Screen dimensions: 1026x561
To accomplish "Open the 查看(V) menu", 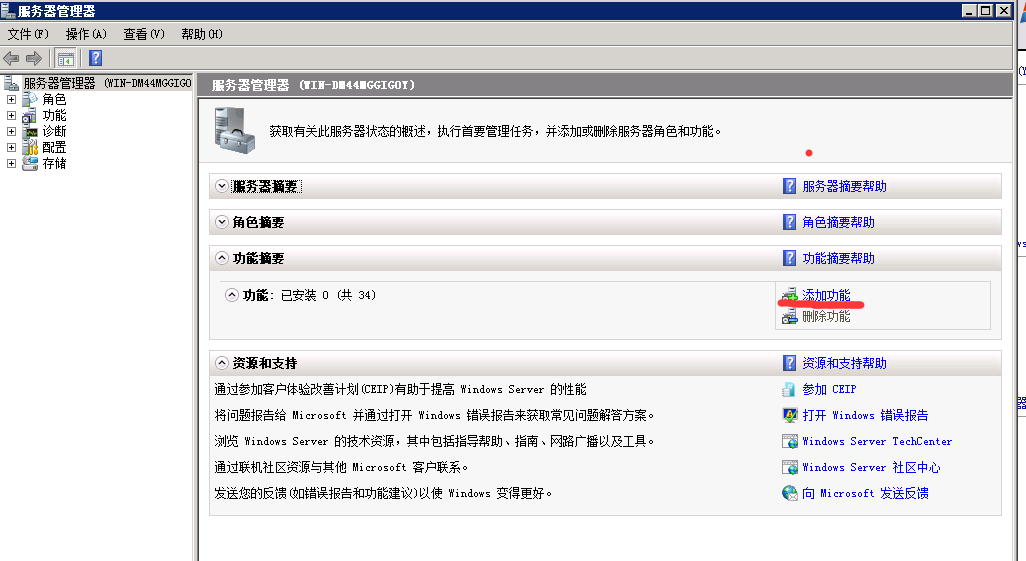I will tap(144, 34).
